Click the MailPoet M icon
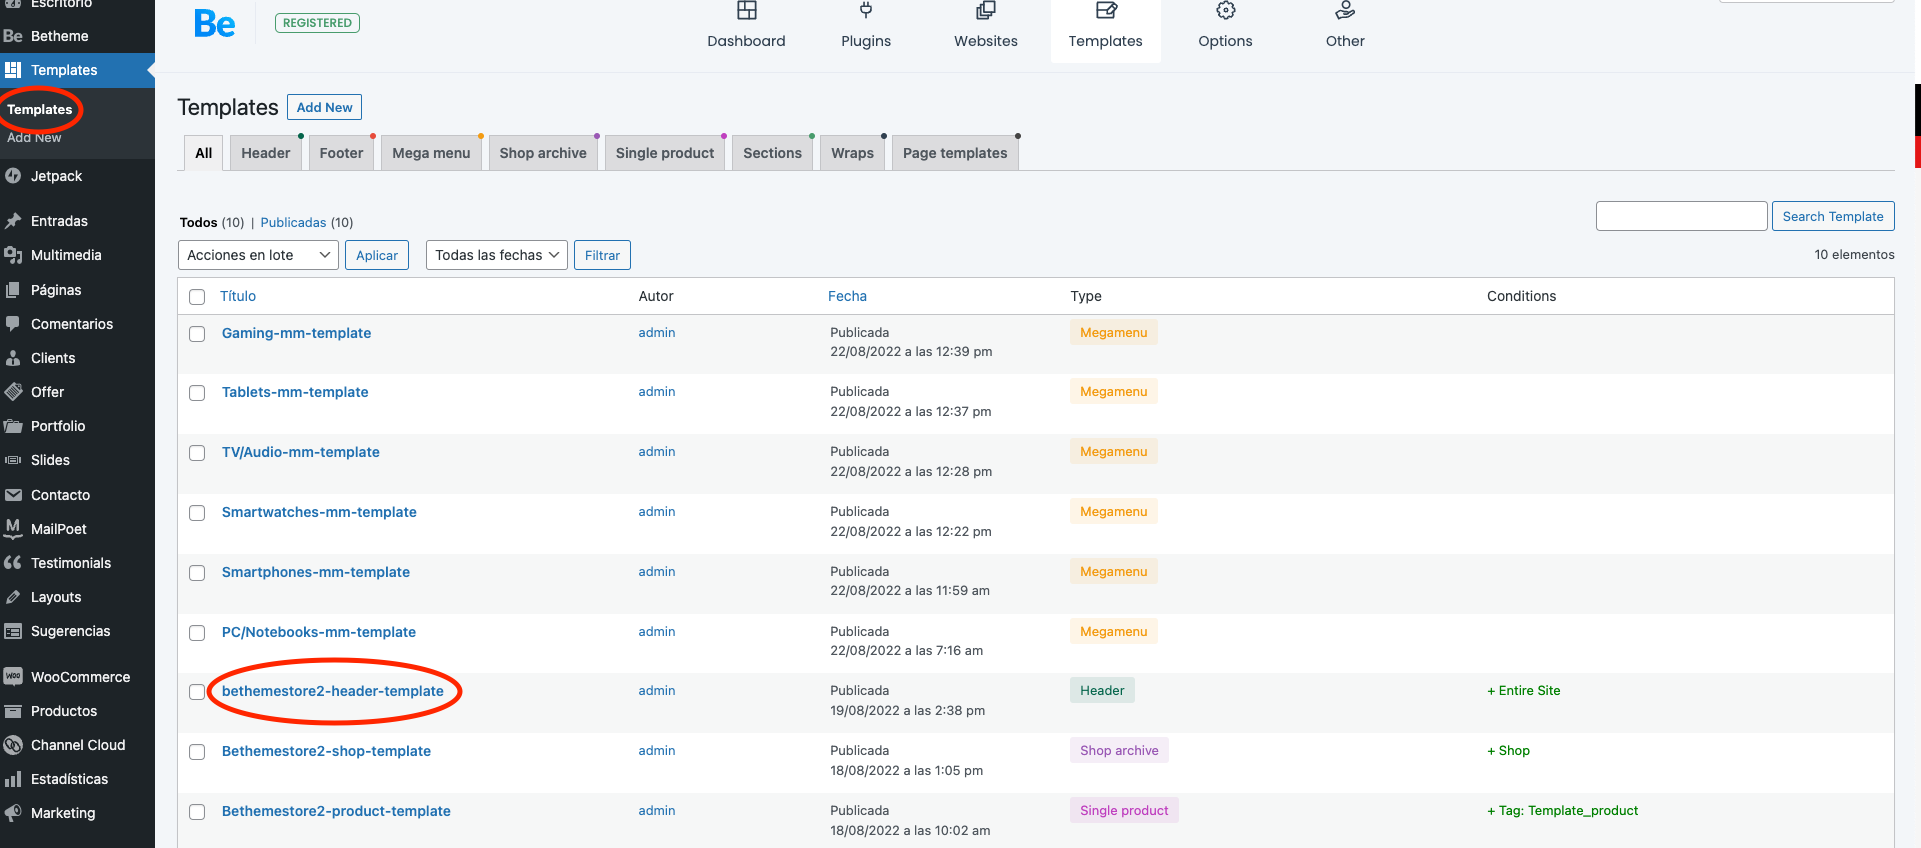 (x=13, y=528)
